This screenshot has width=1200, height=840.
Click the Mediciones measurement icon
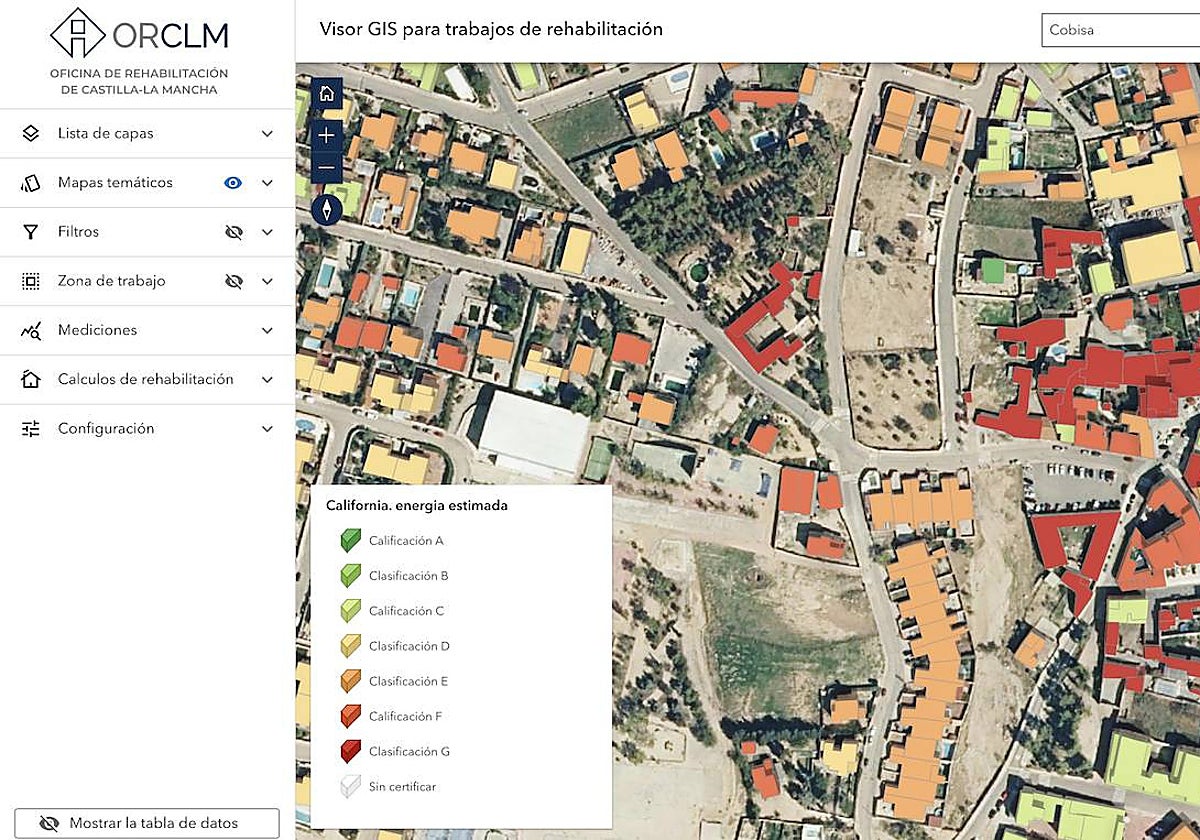pos(31,330)
